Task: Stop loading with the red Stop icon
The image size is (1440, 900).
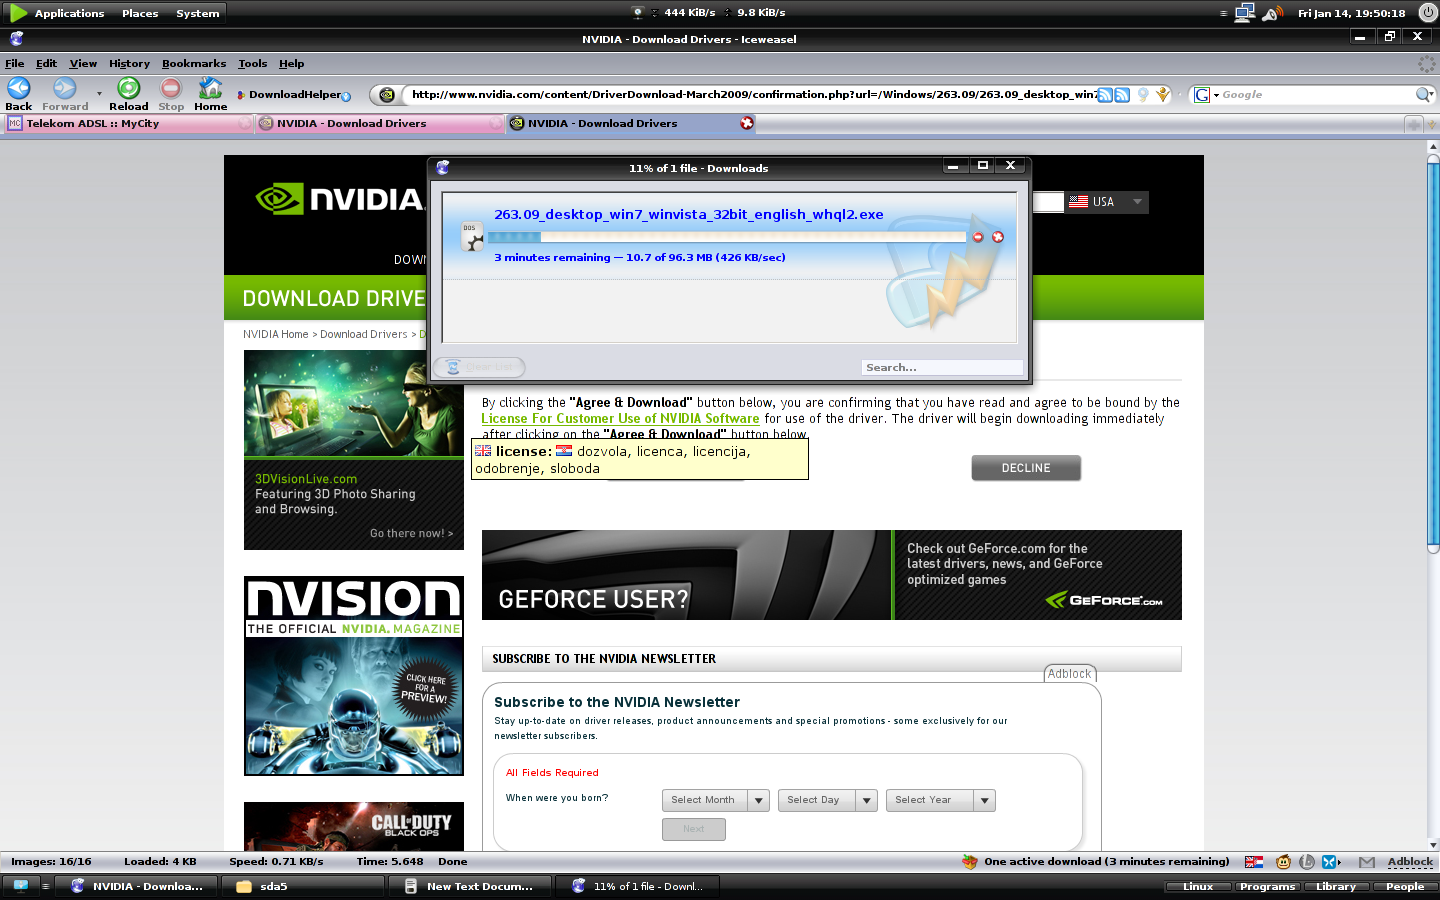Action: 171,89
